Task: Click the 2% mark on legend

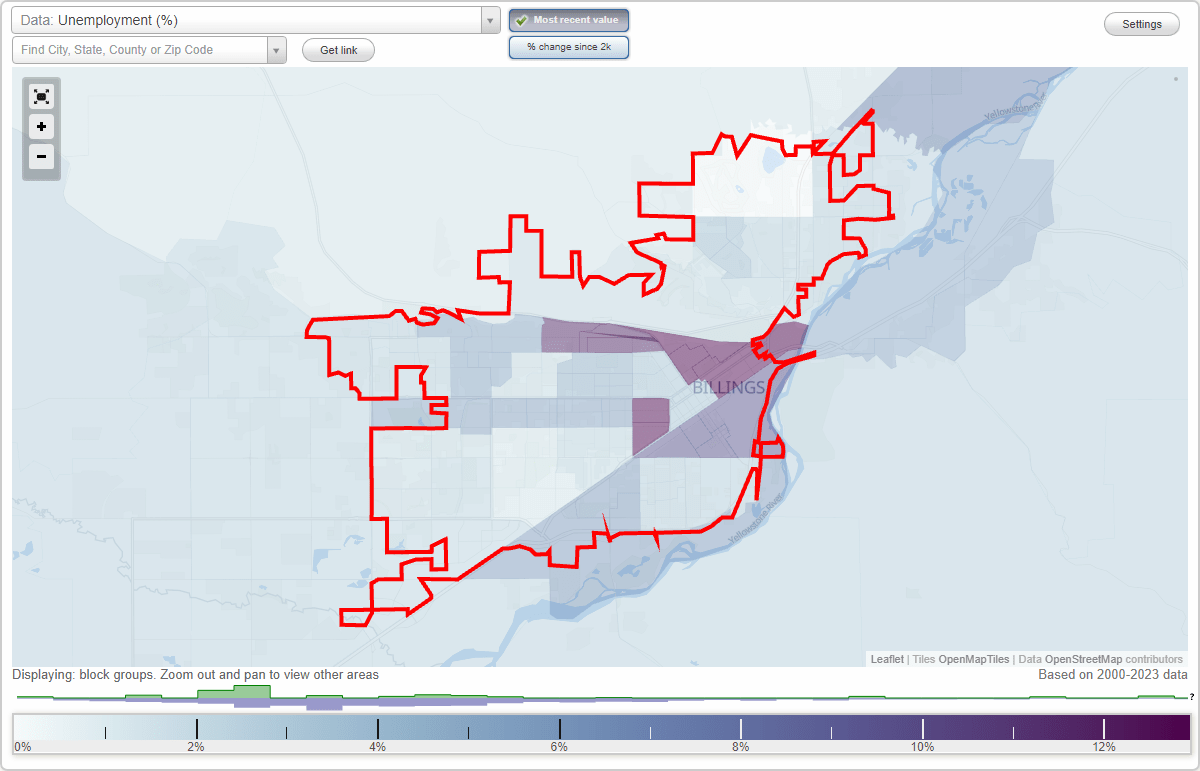Action: pos(196,747)
